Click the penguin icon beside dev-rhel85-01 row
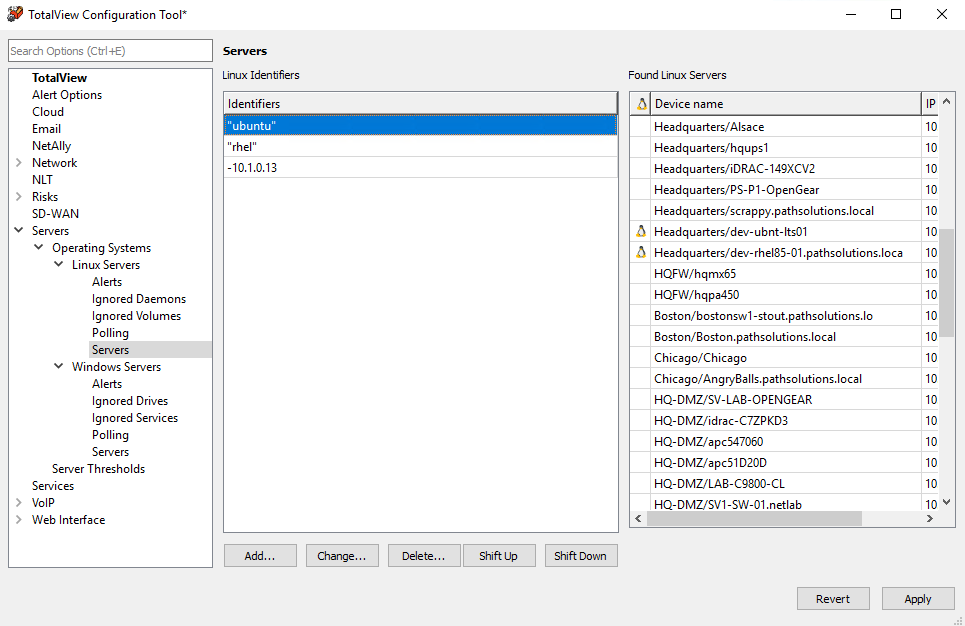Screen dimensions: 965x626 click(x=640, y=252)
